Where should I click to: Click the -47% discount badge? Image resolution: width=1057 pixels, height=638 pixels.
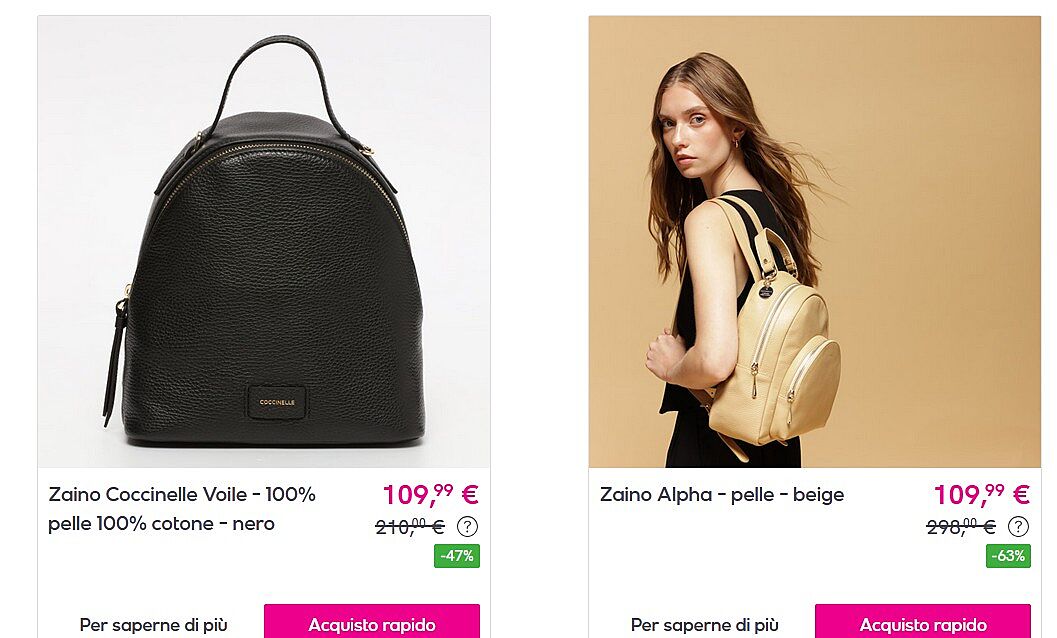[x=457, y=556]
